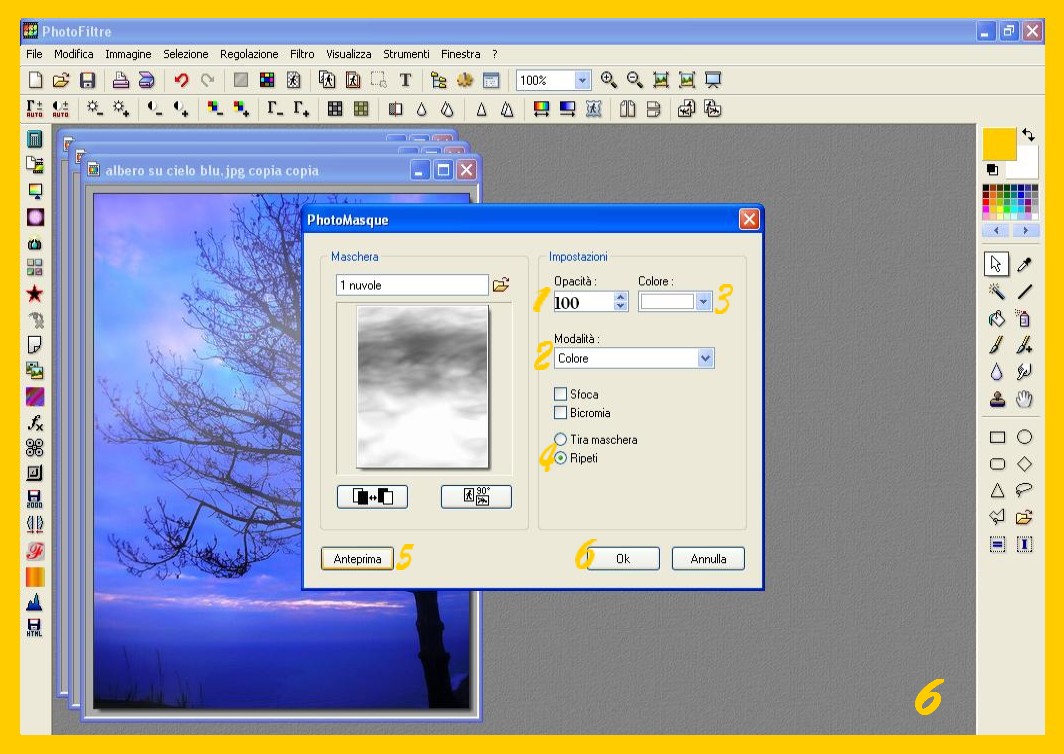This screenshot has width=1064, height=754.
Task: Select the Pipette eyedropper tool
Action: (1024, 264)
